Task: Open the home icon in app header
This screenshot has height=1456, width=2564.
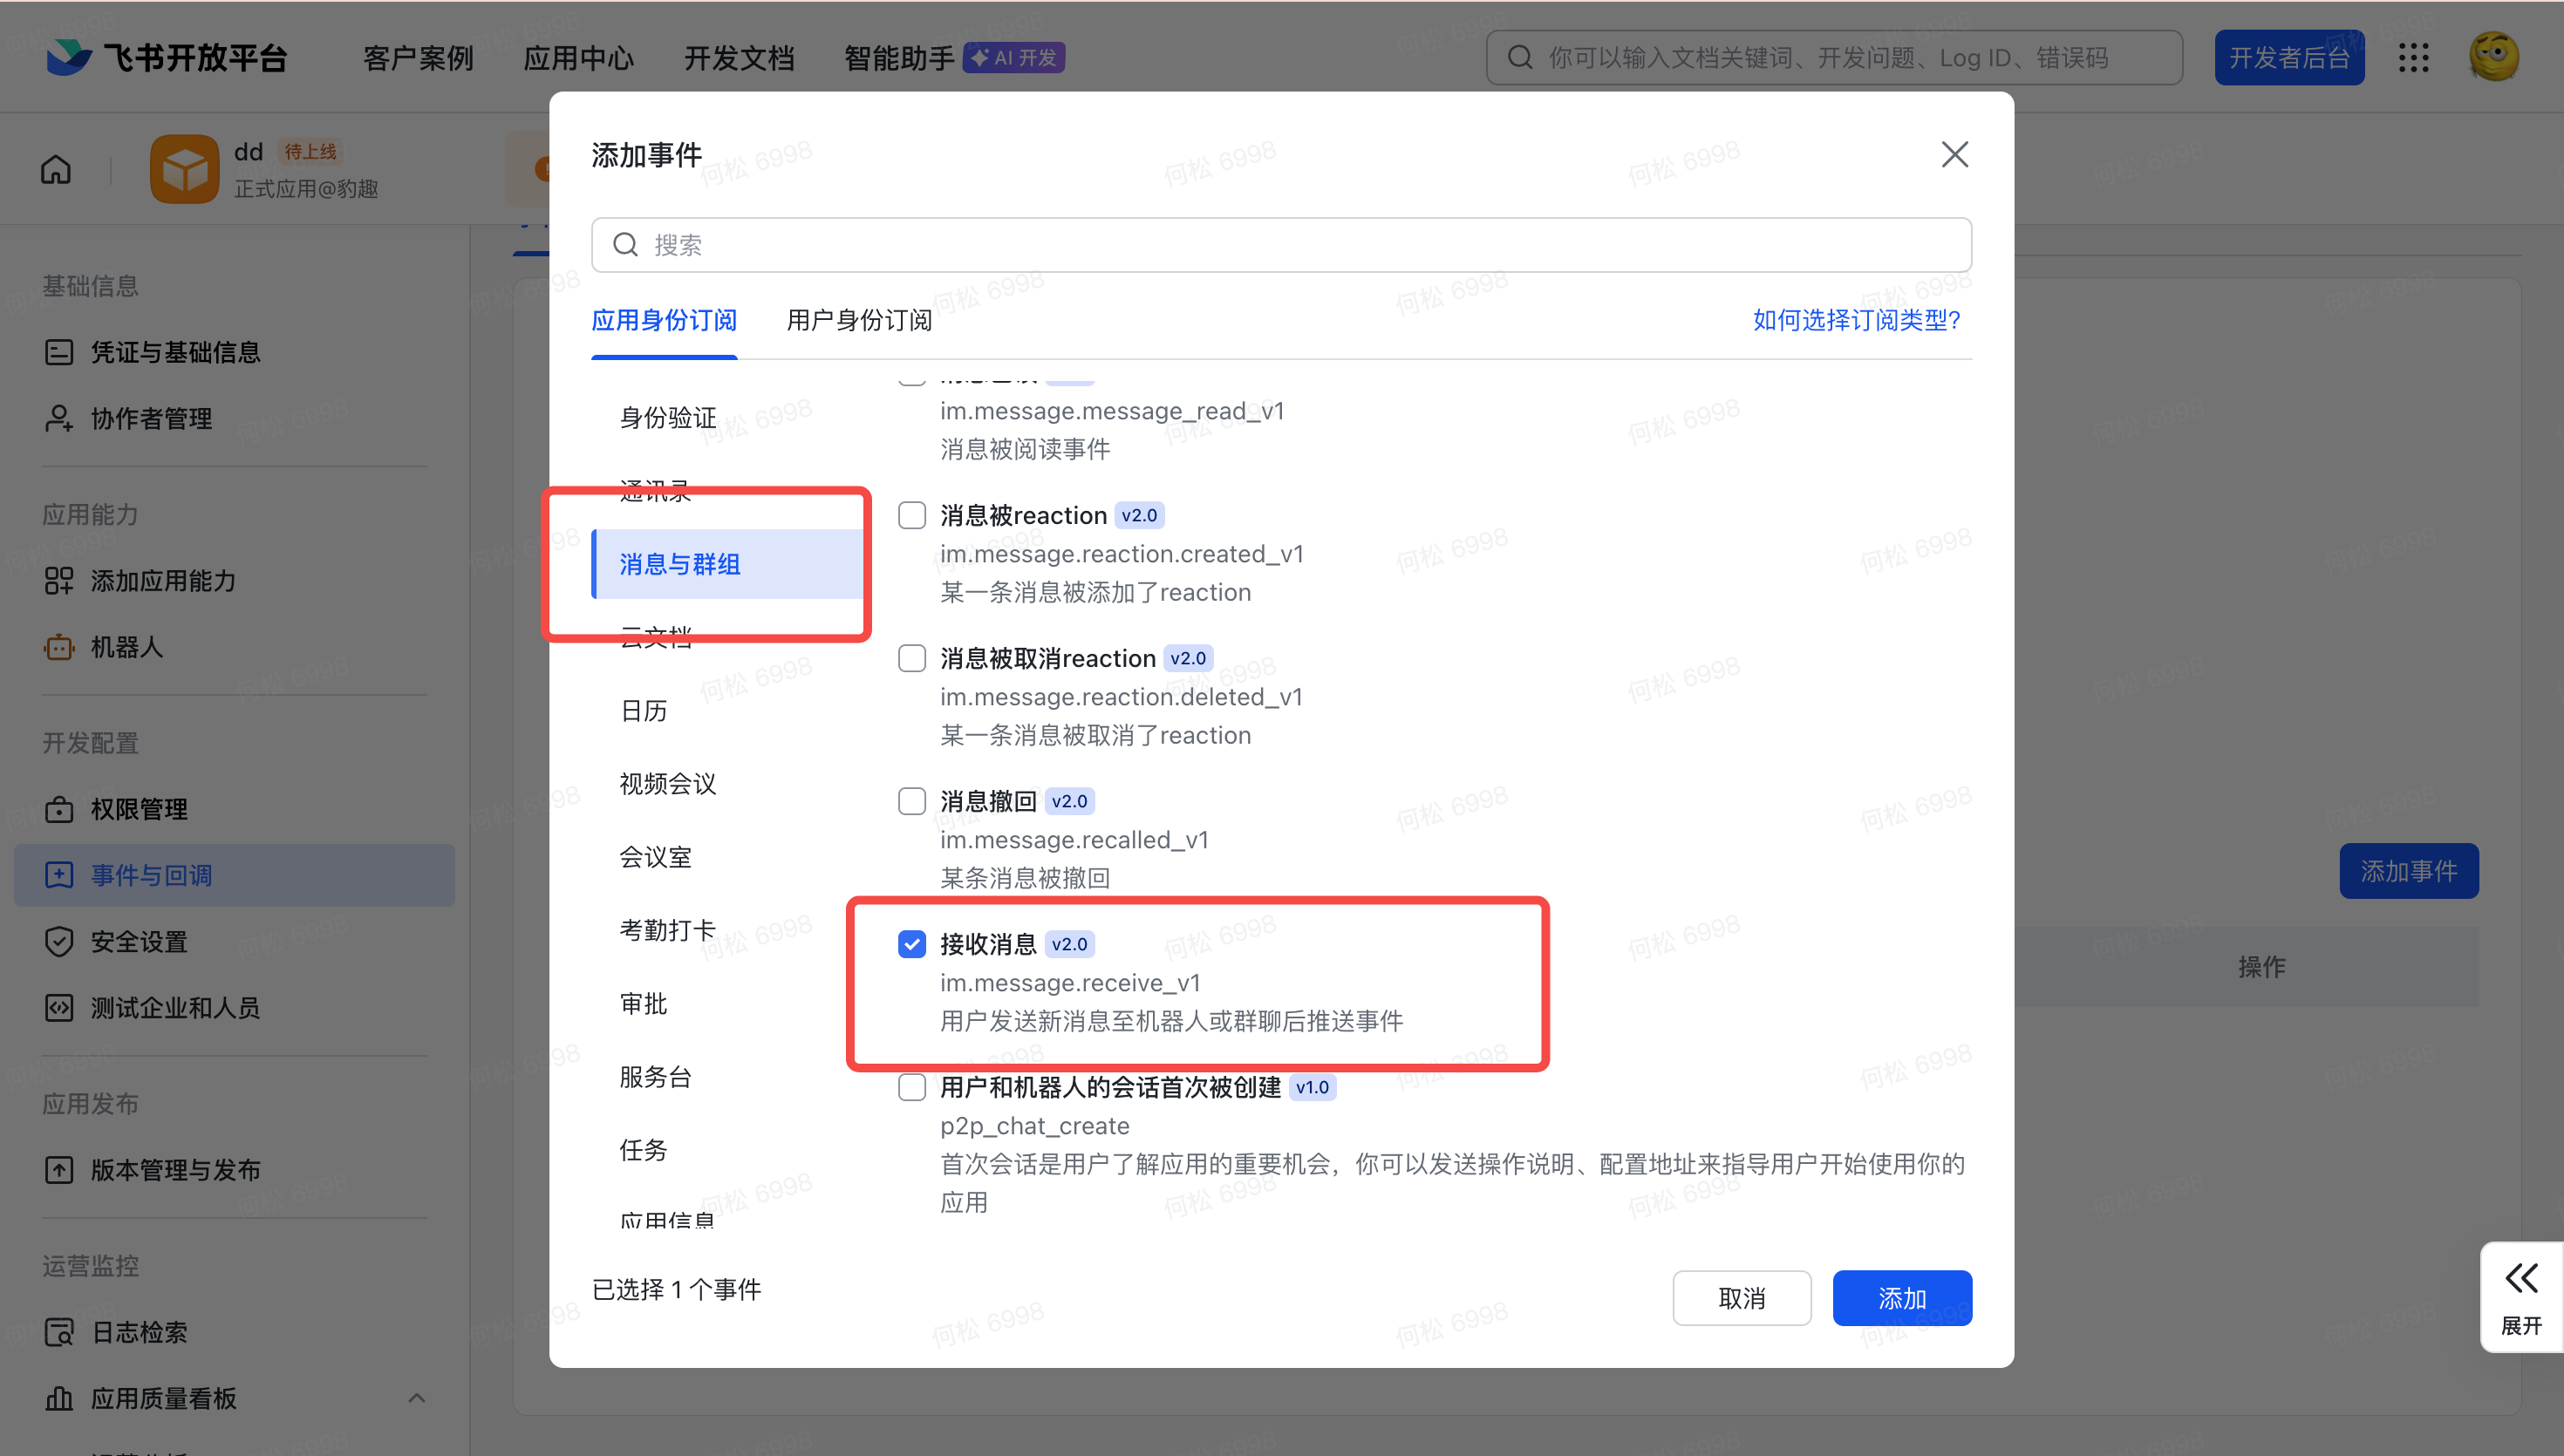Action: pyautogui.click(x=56, y=170)
